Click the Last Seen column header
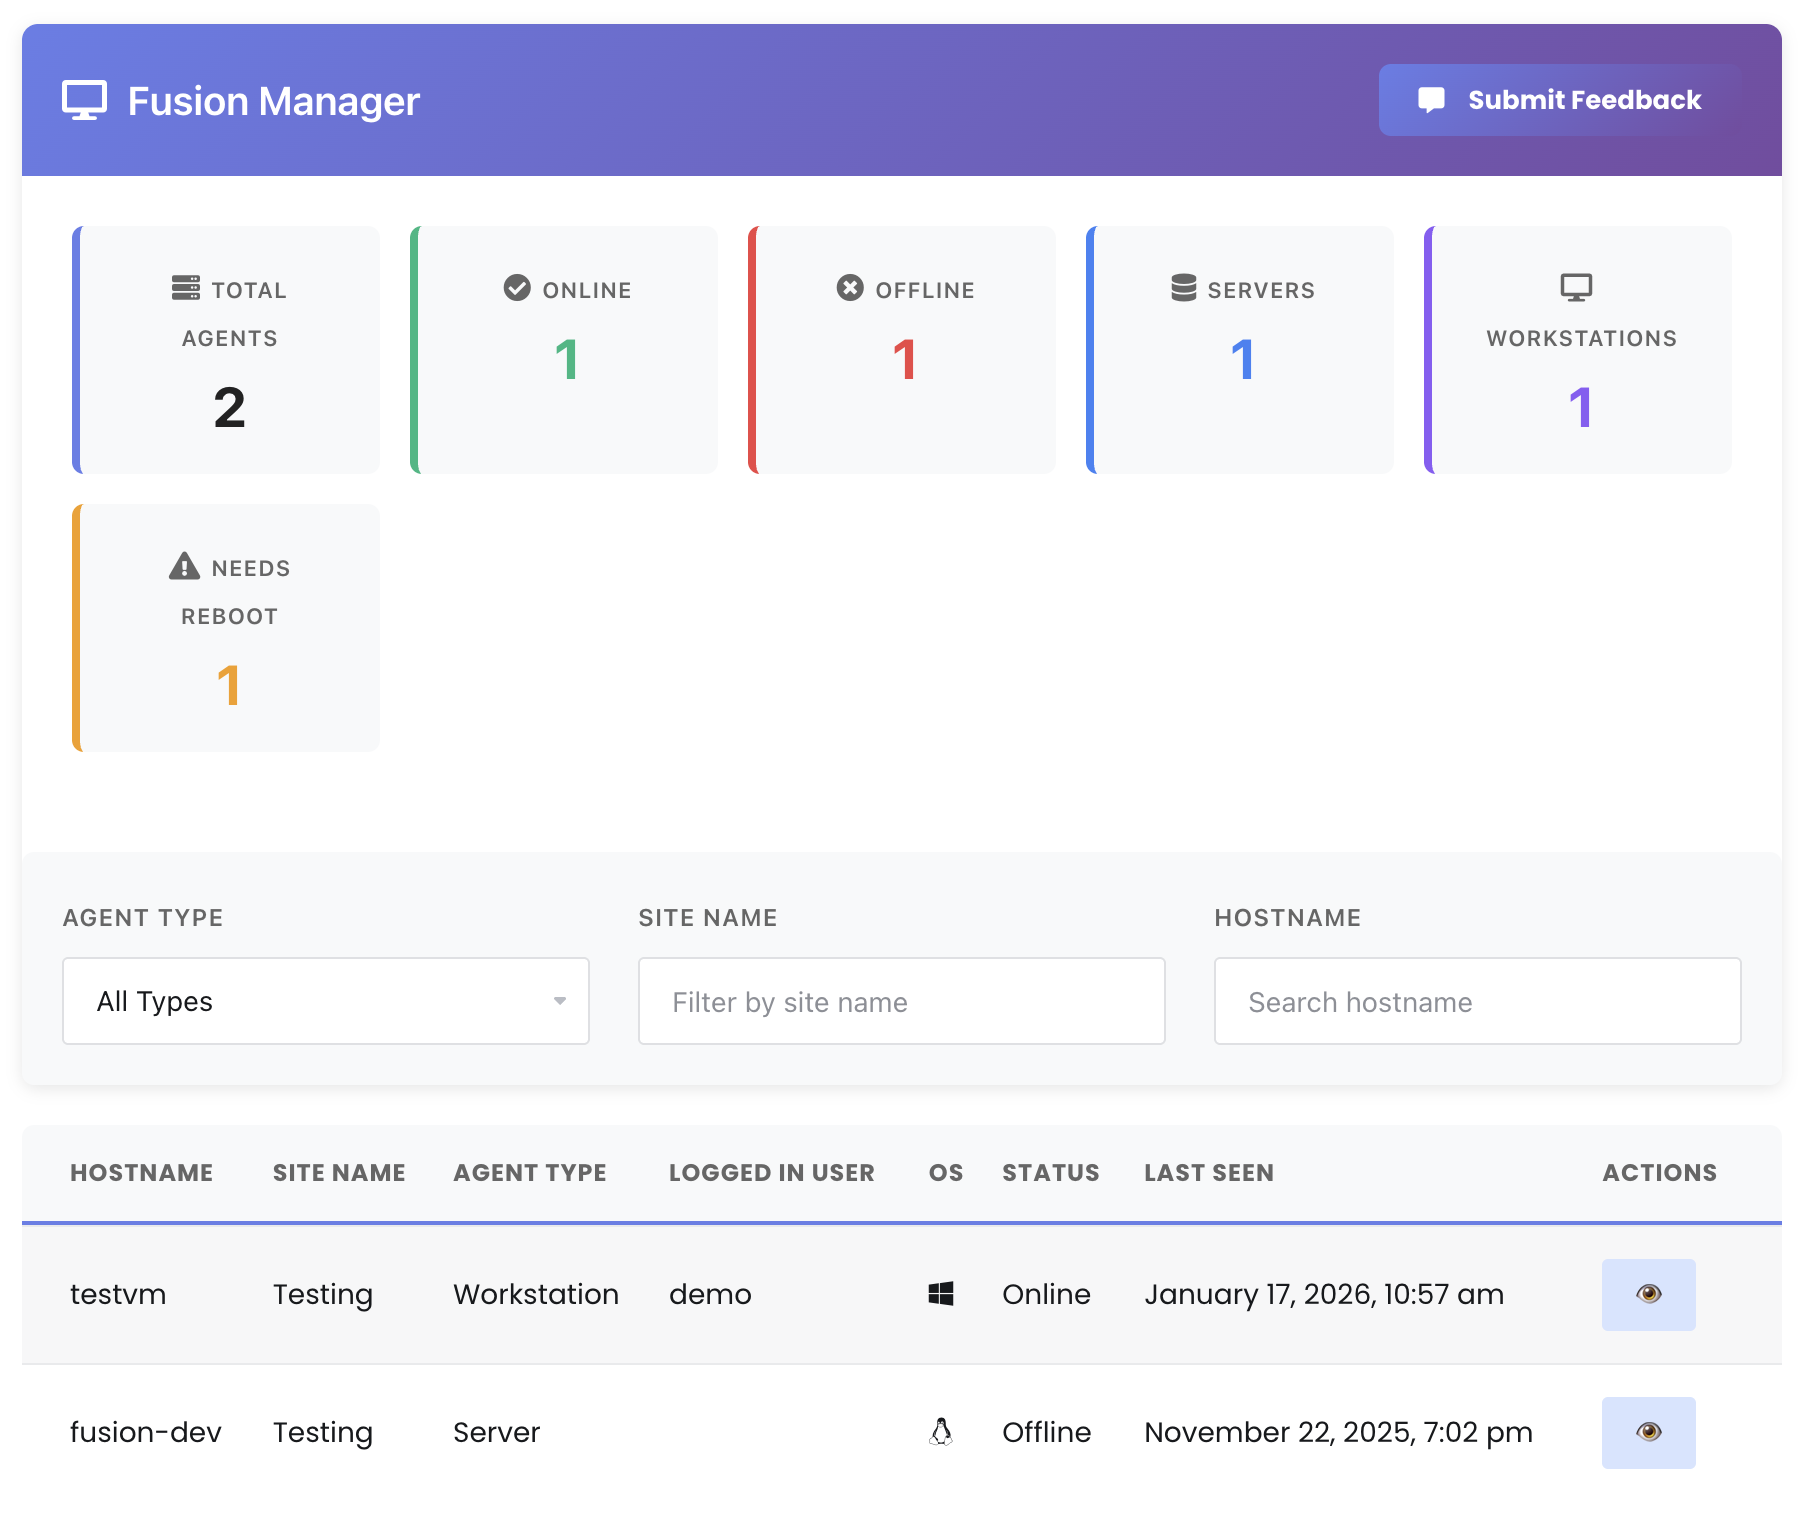Screen dimensions: 1804x1514 click(1209, 1173)
